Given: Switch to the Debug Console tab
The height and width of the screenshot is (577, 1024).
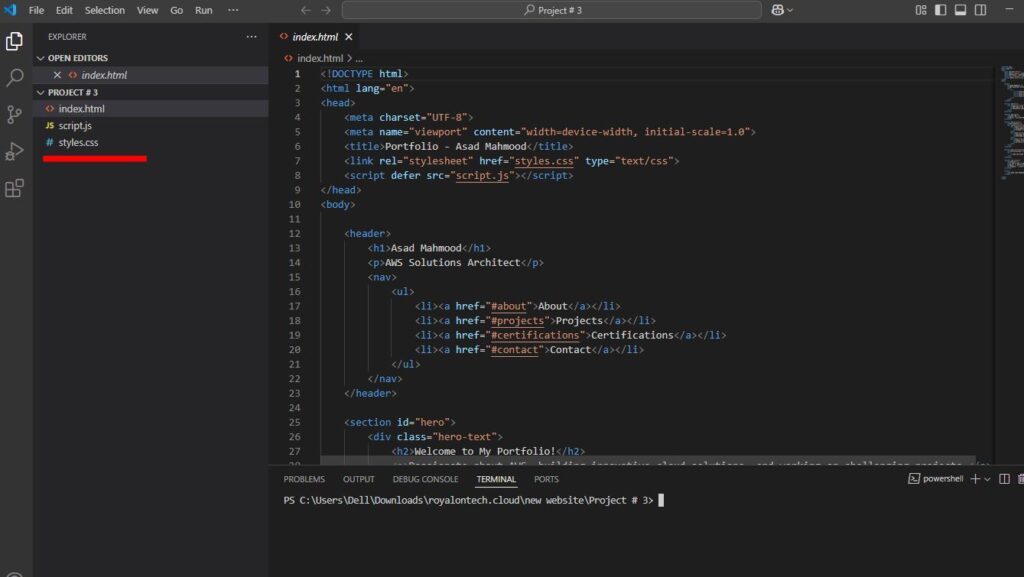Looking at the screenshot, I should pos(425,479).
